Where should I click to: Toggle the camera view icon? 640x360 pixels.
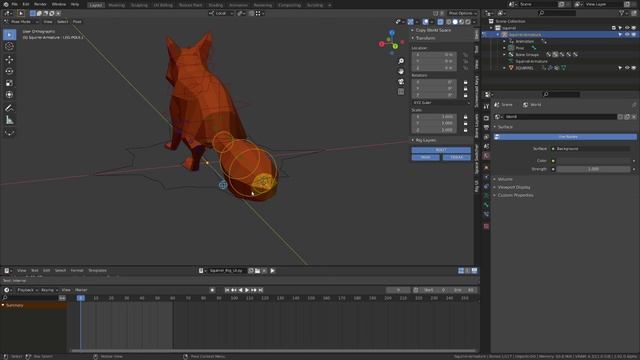click(x=401, y=81)
